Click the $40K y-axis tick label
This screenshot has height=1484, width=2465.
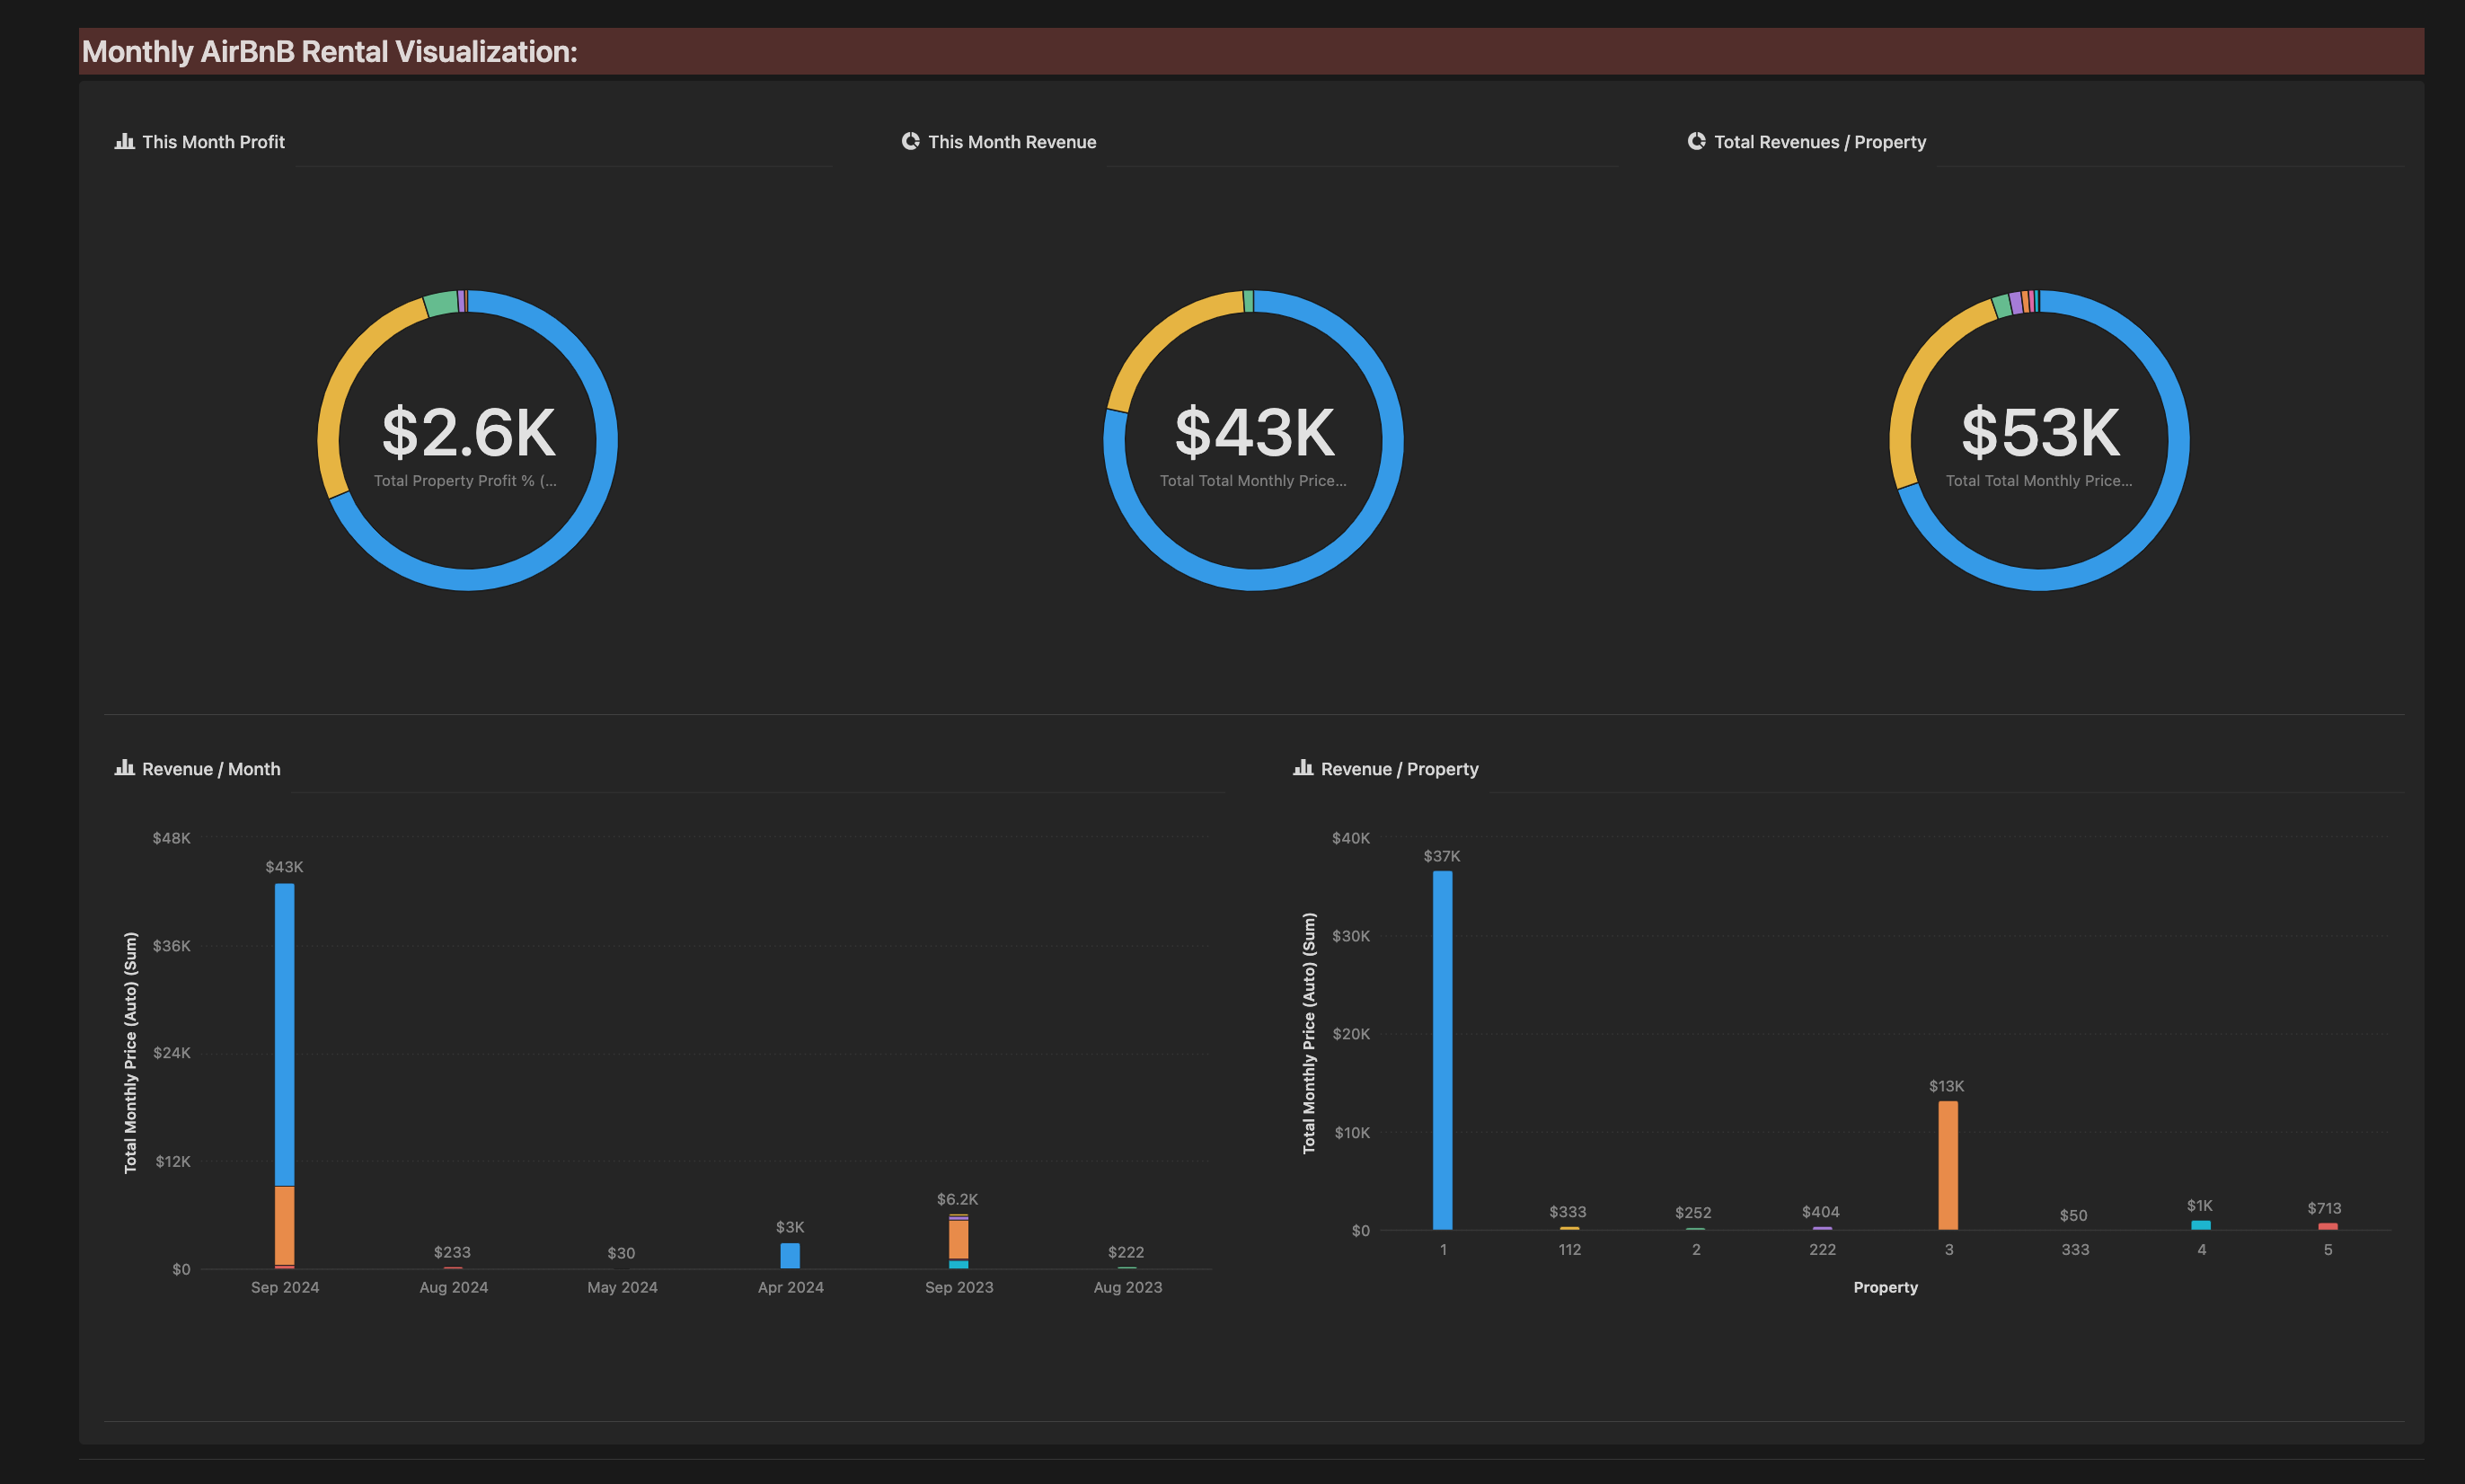1351,838
